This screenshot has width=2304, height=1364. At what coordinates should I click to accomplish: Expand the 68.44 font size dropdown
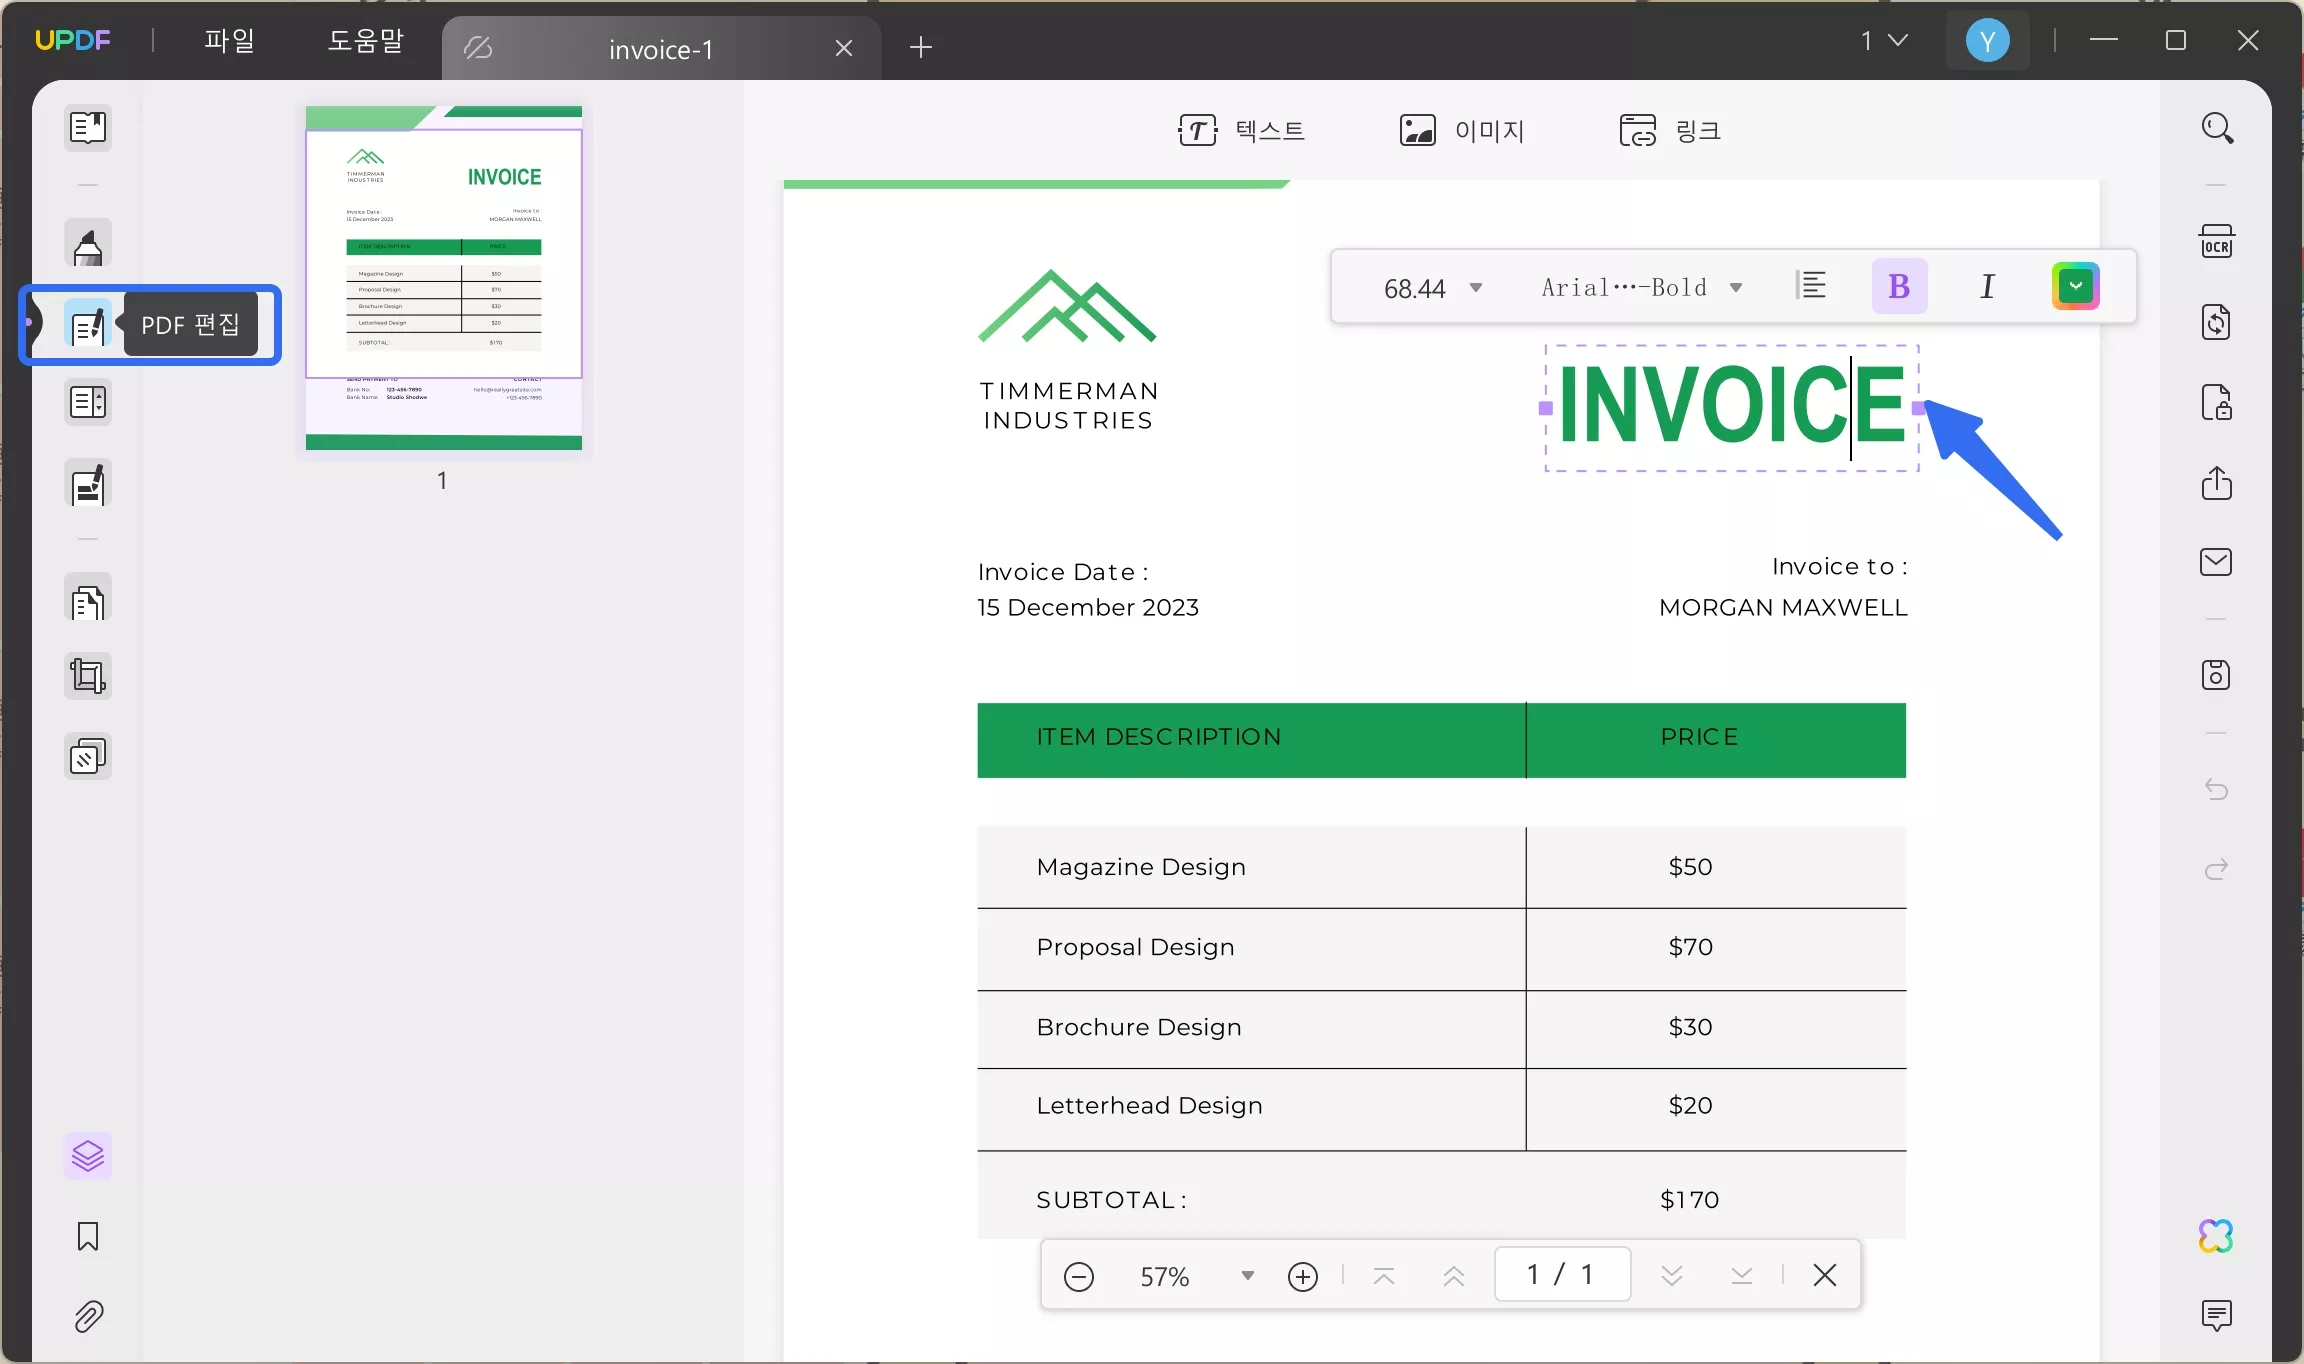click(1475, 288)
